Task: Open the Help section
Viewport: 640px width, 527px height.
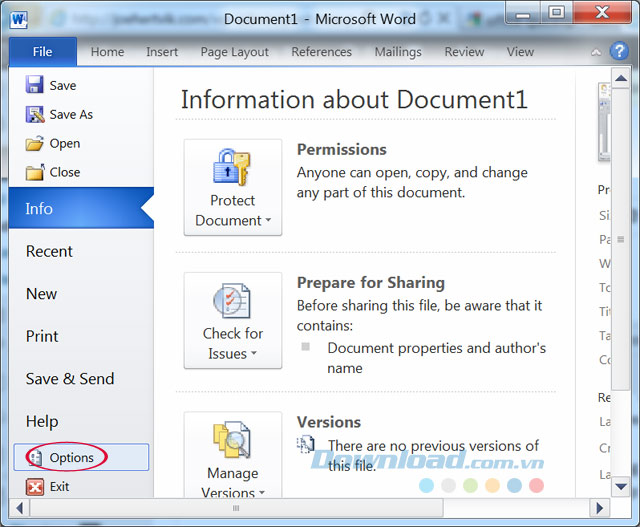Action: pos(42,422)
